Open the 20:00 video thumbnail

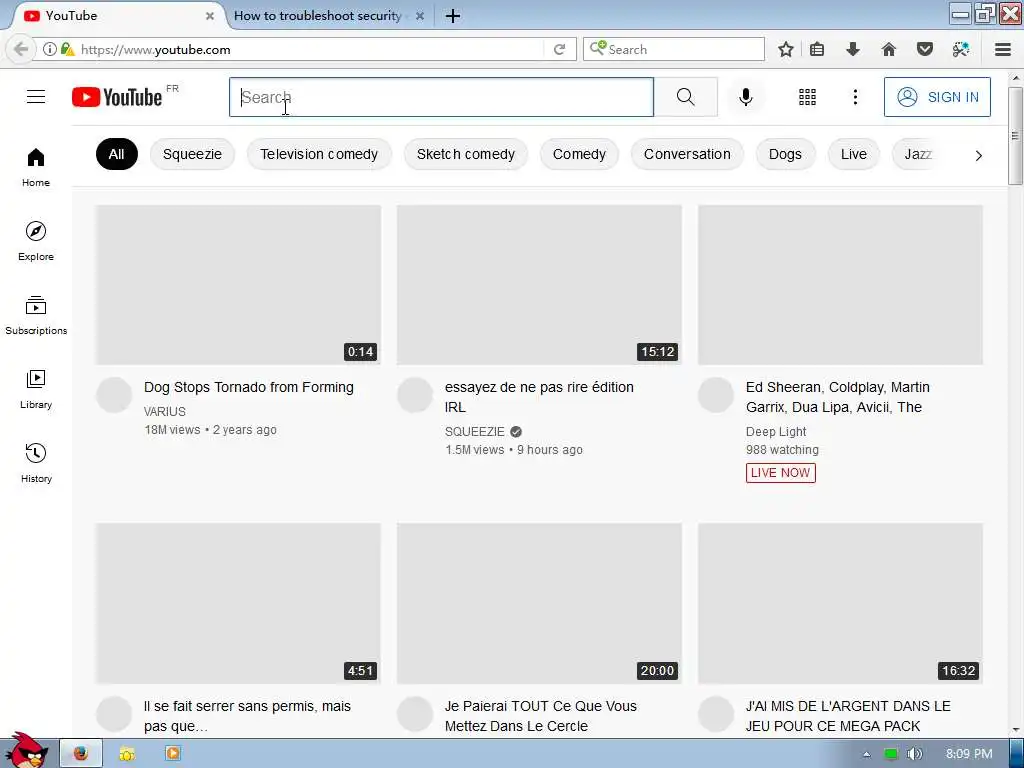click(x=539, y=603)
